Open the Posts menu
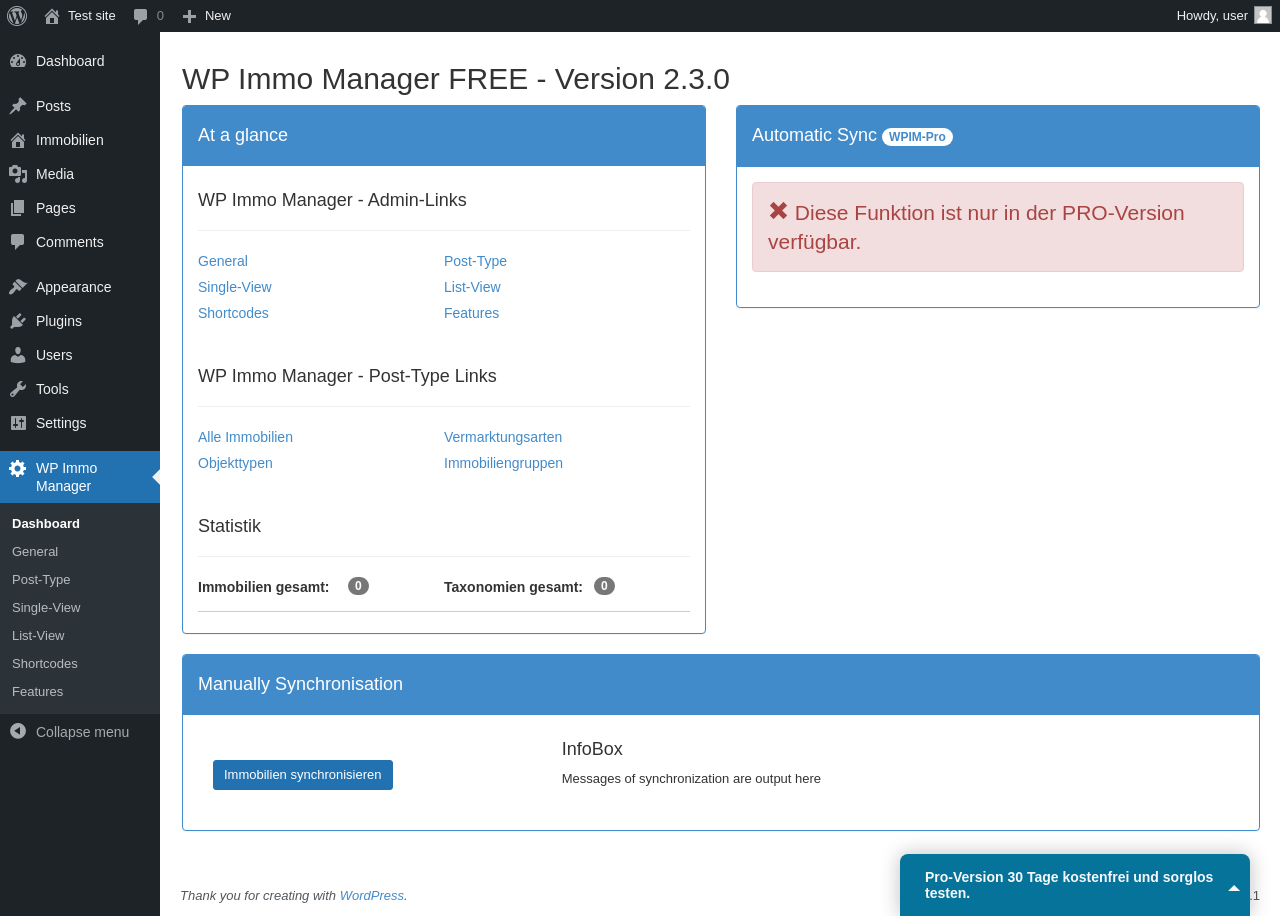 (80, 106)
